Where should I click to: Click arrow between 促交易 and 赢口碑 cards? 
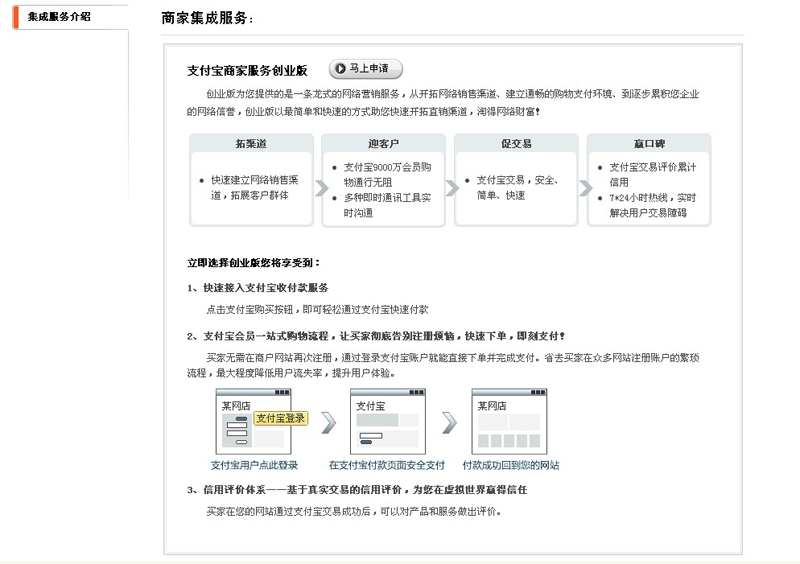click(x=585, y=188)
